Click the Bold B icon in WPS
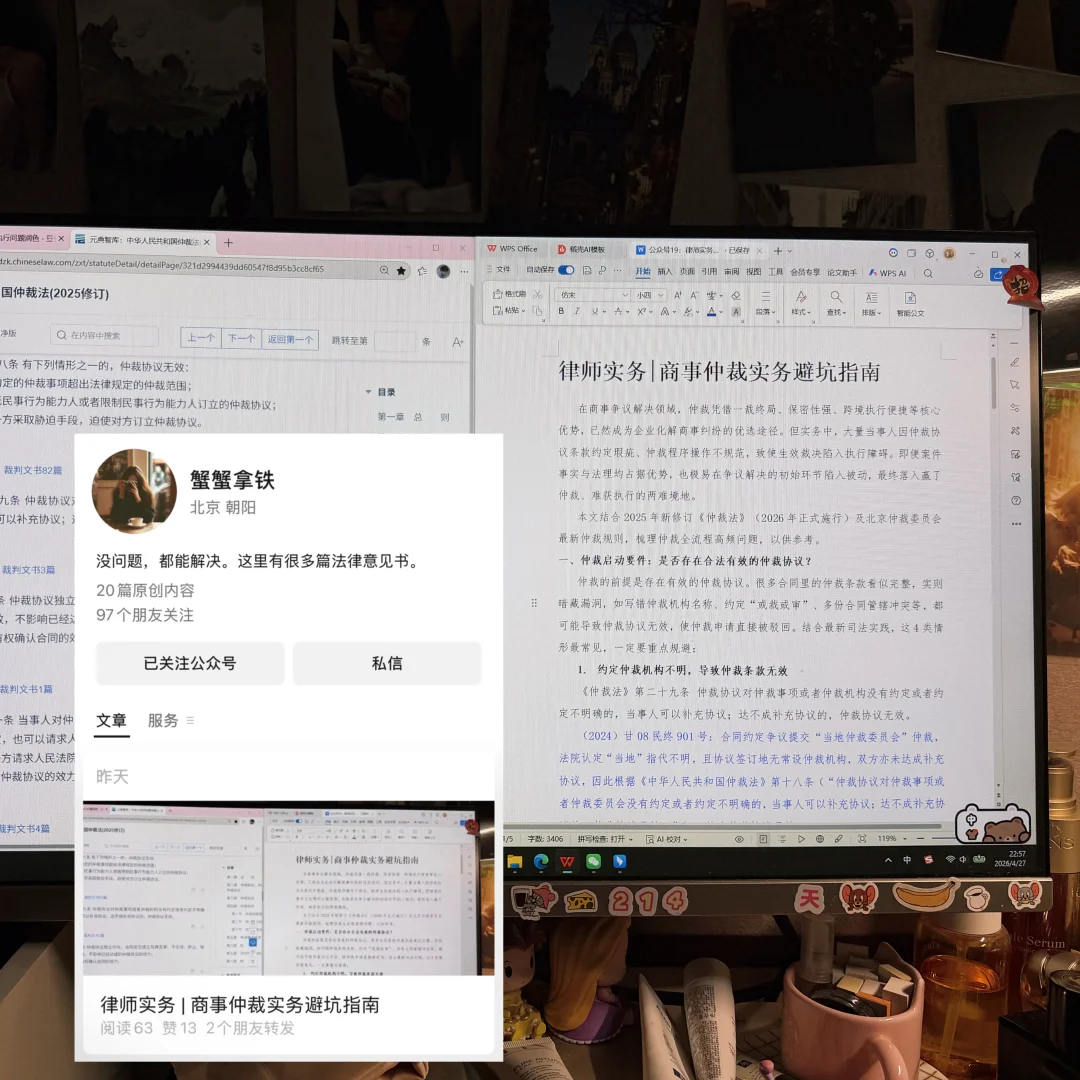 click(561, 311)
